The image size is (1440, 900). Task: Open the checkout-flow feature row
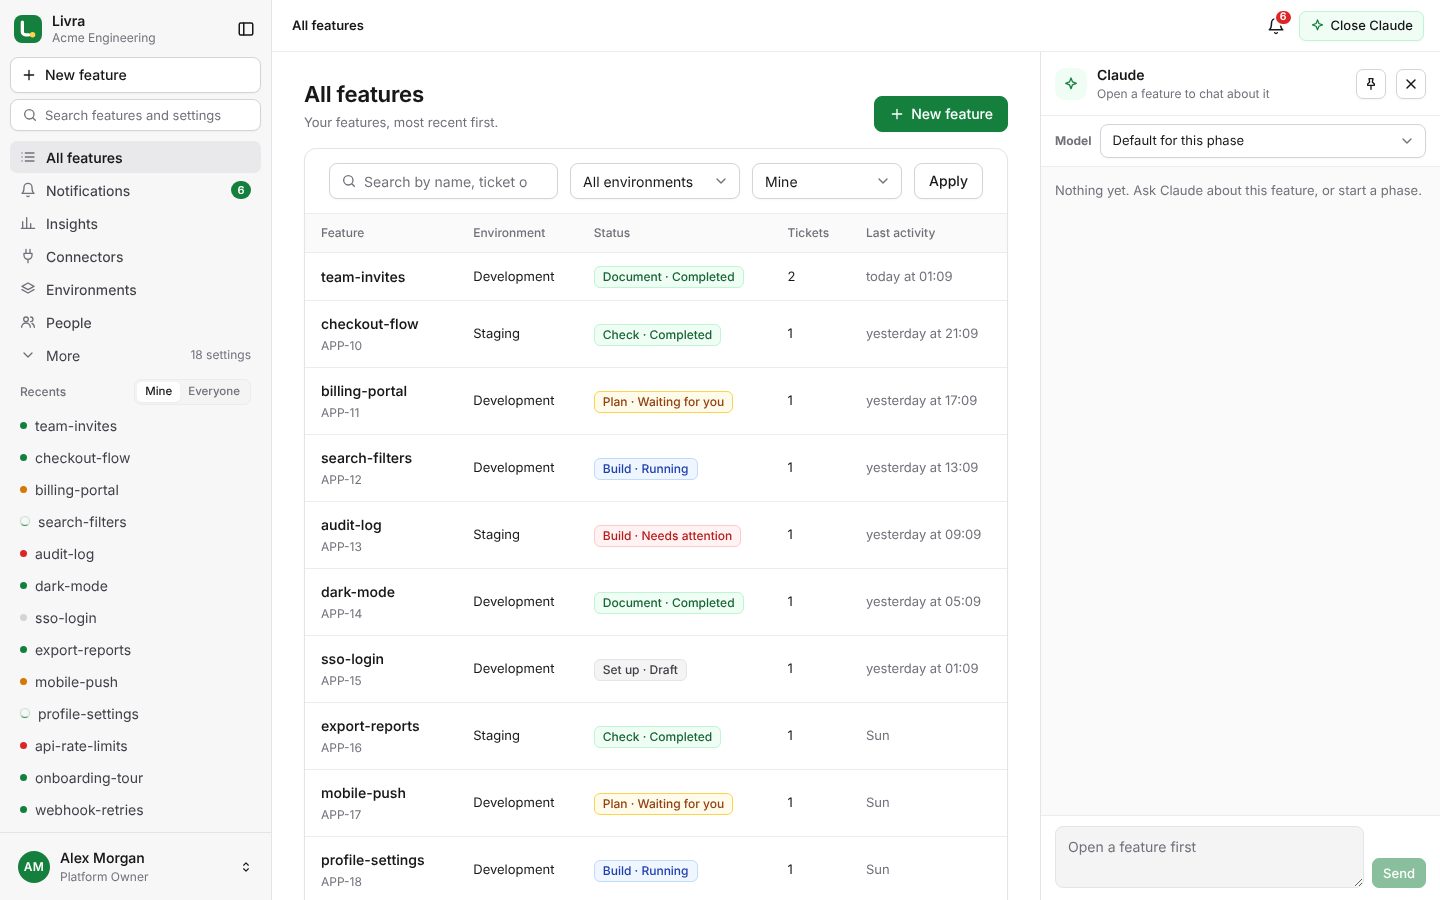[x=656, y=334]
